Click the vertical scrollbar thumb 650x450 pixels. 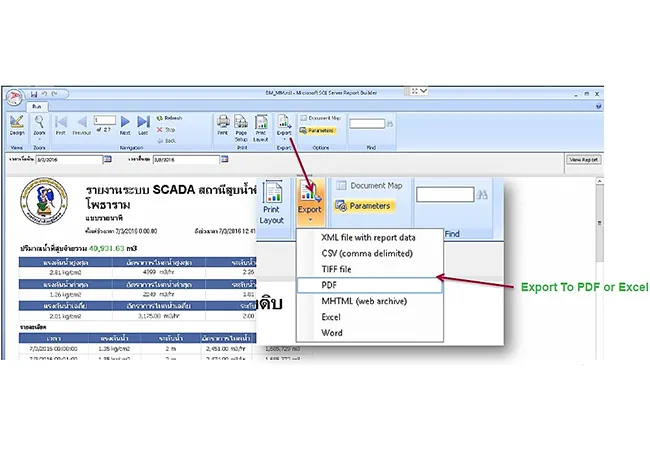pos(599,223)
